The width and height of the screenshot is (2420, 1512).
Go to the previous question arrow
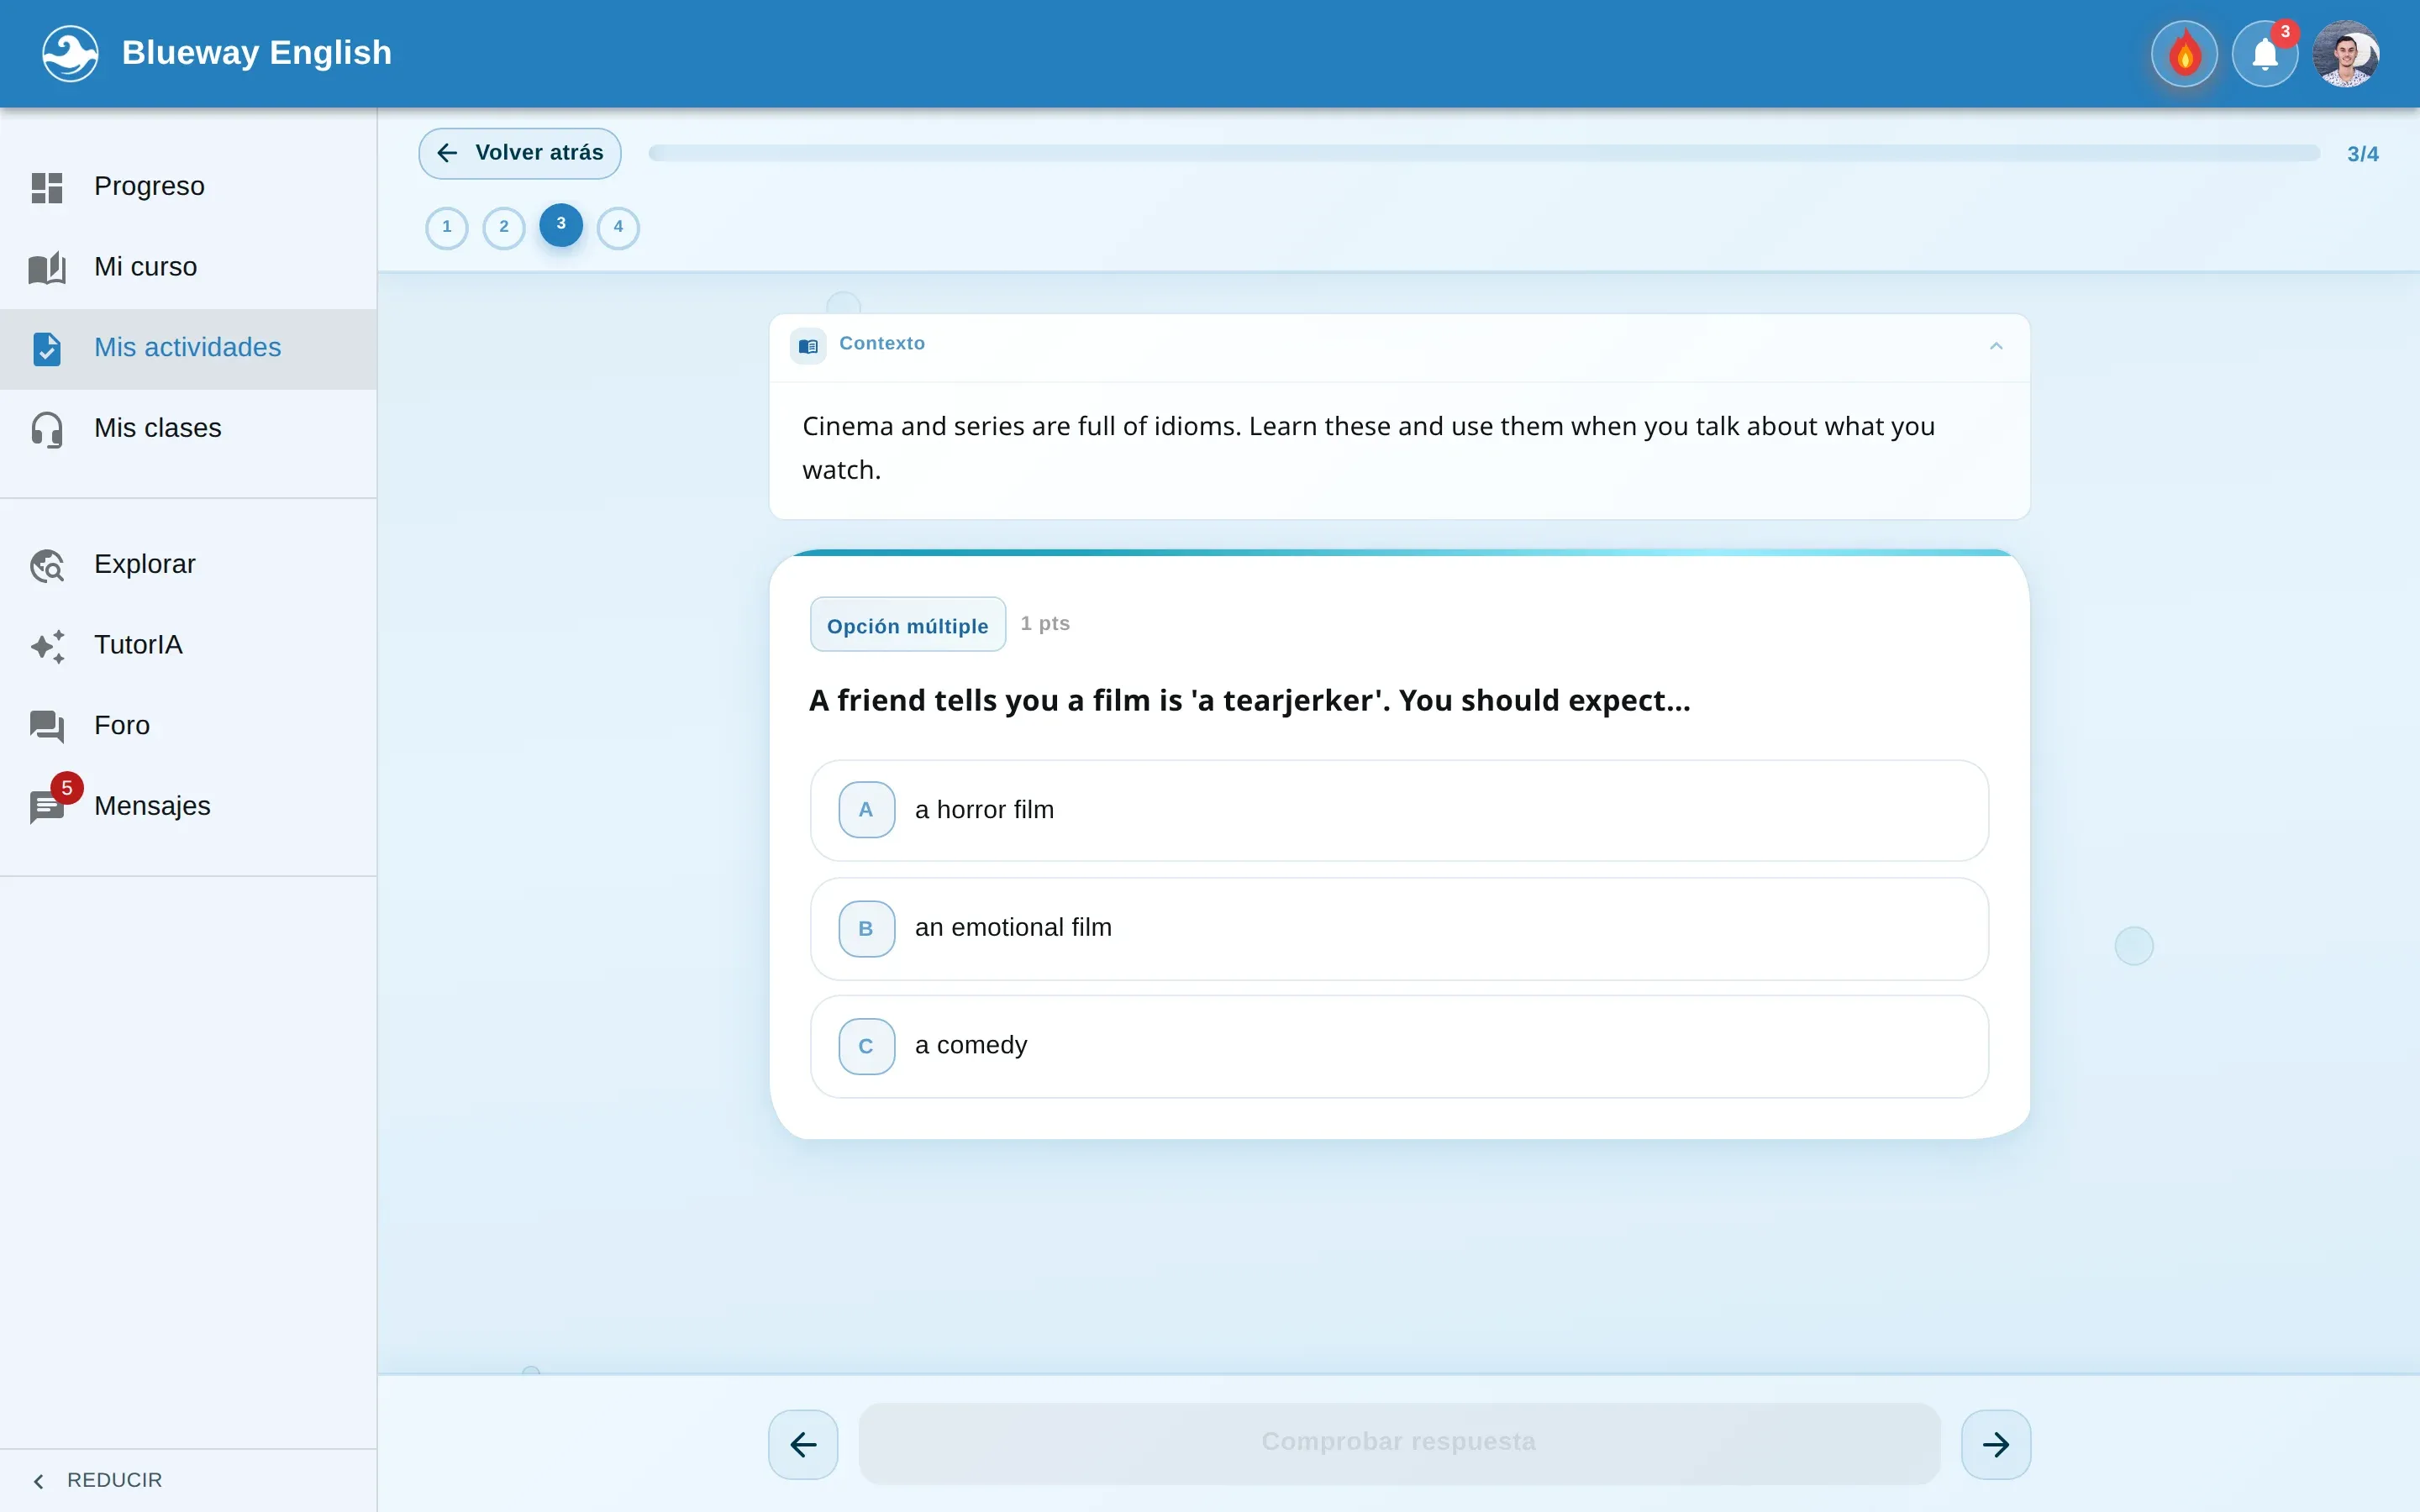[x=803, y=1444]
